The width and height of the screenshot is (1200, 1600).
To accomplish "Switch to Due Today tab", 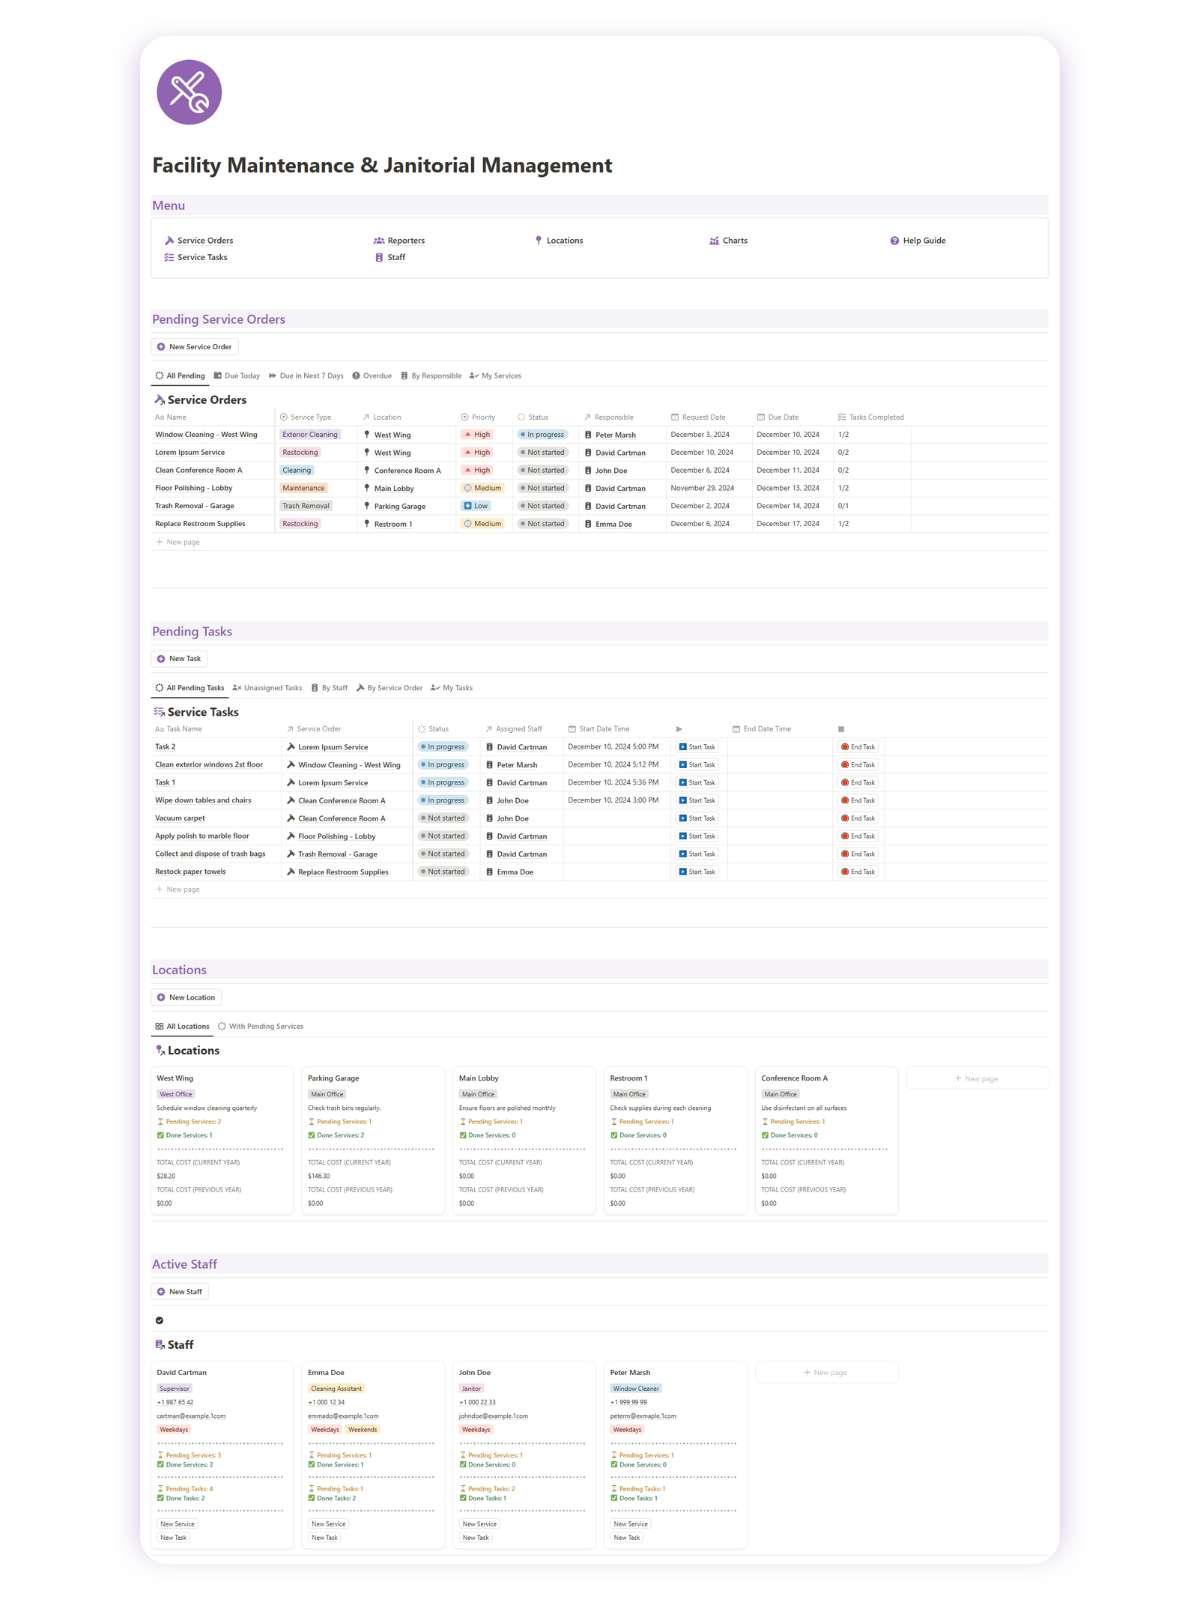I will (x=237, y=376).
